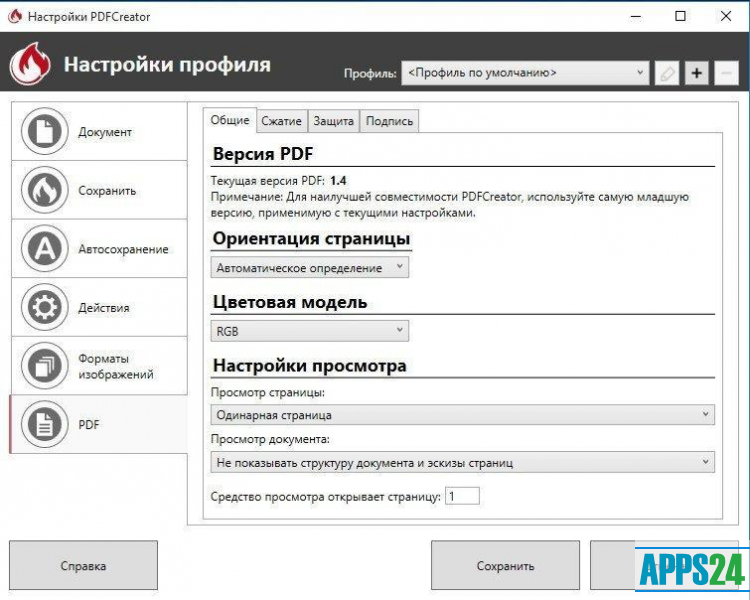Click the Средство просмотра открывает страницу label

coord(325,497)
